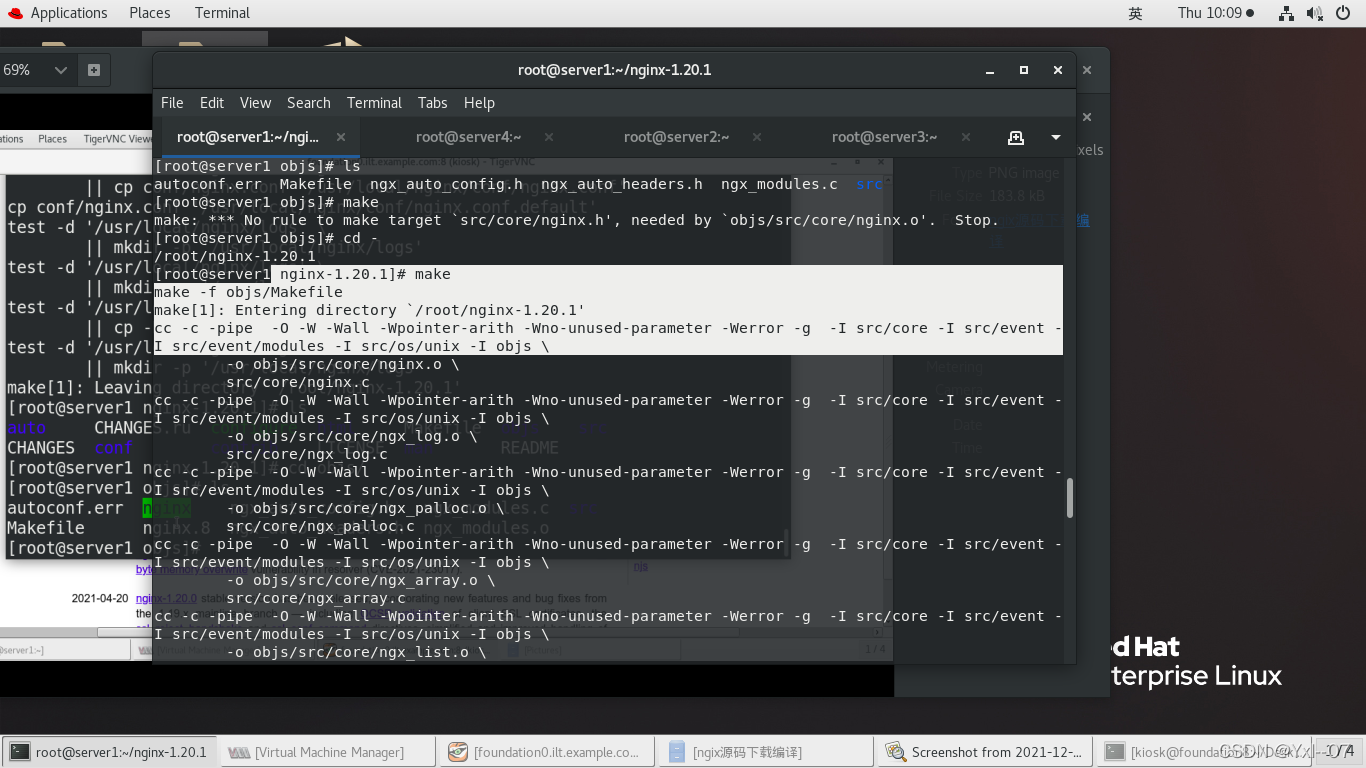Open Screenshot from 2021-12 taskbar window
This screenshot has width=1366, height=768.
pyautogui.click(x=985, y=752)
